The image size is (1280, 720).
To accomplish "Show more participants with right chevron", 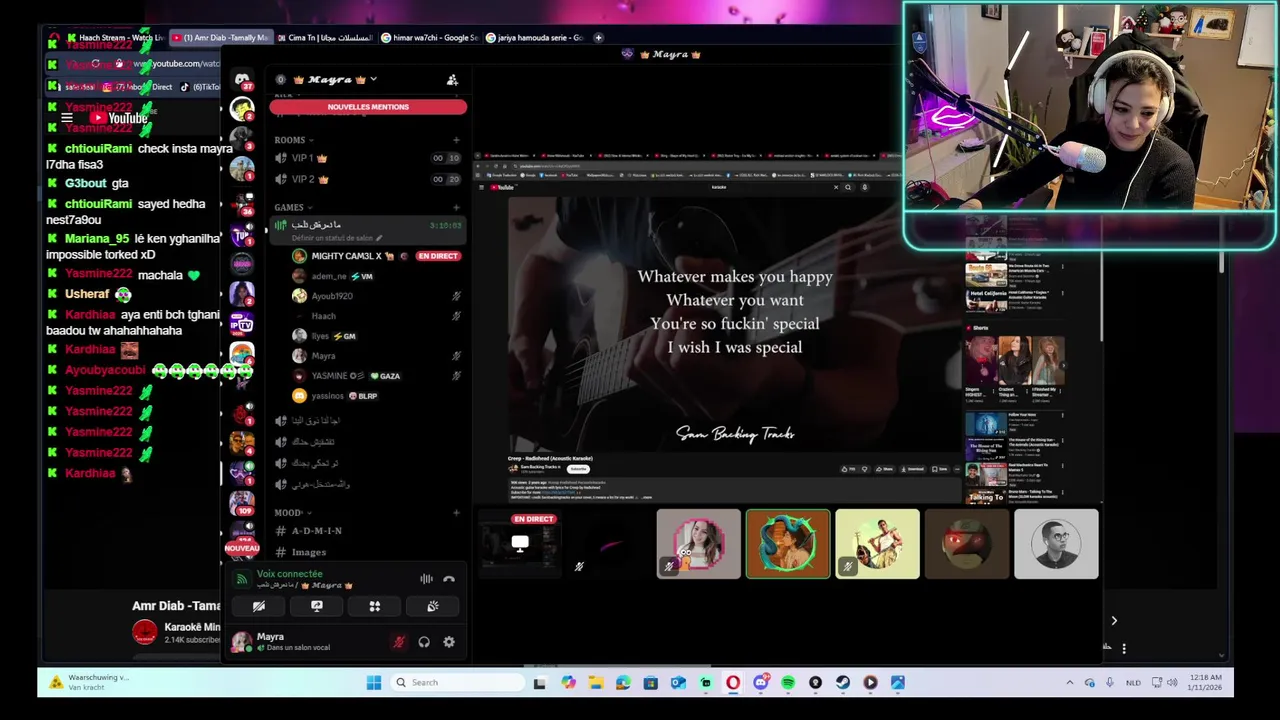I will point(1114,621).
